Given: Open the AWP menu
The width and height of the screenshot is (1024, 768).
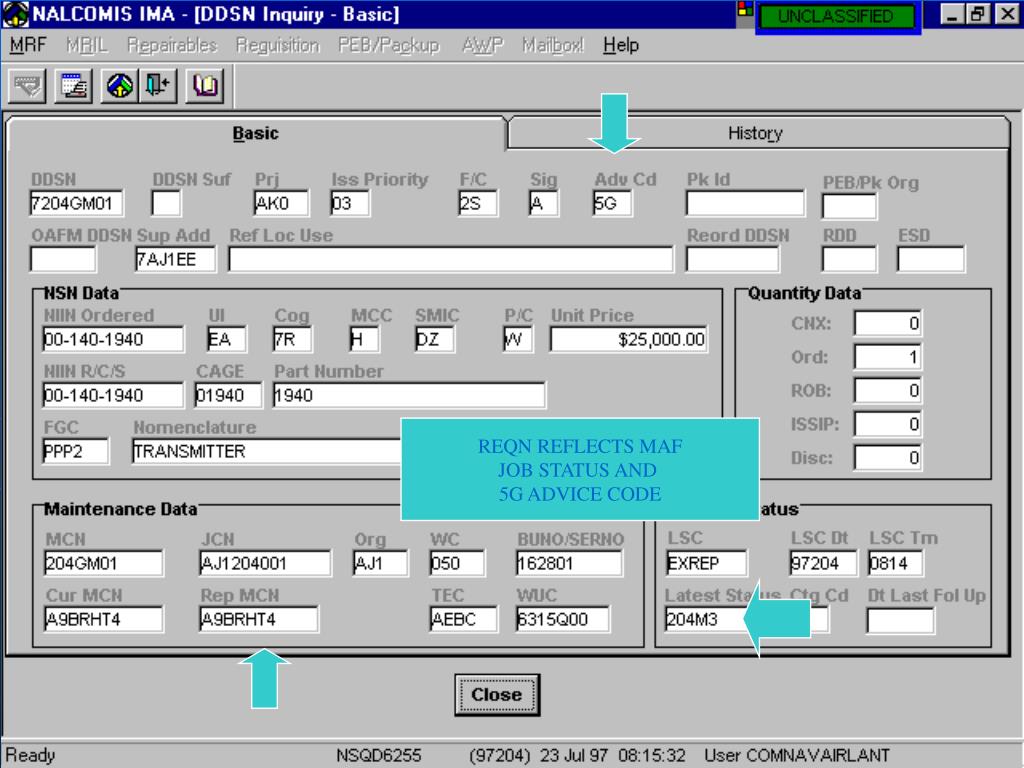Looking at the screenshot, I should click(x=483, y=45).
